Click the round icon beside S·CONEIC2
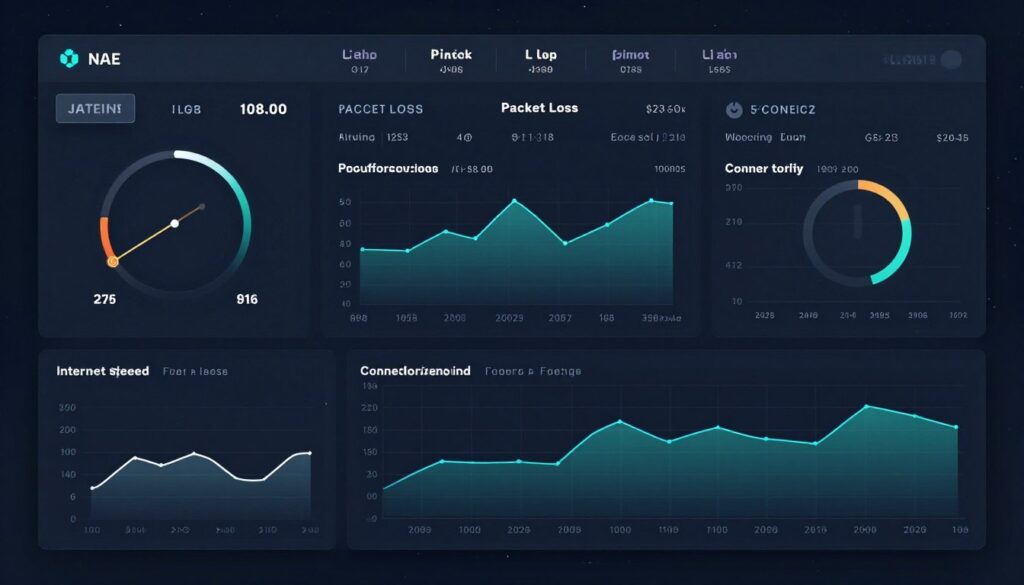This screenshot has width=1024, height=585. (734, 110)
